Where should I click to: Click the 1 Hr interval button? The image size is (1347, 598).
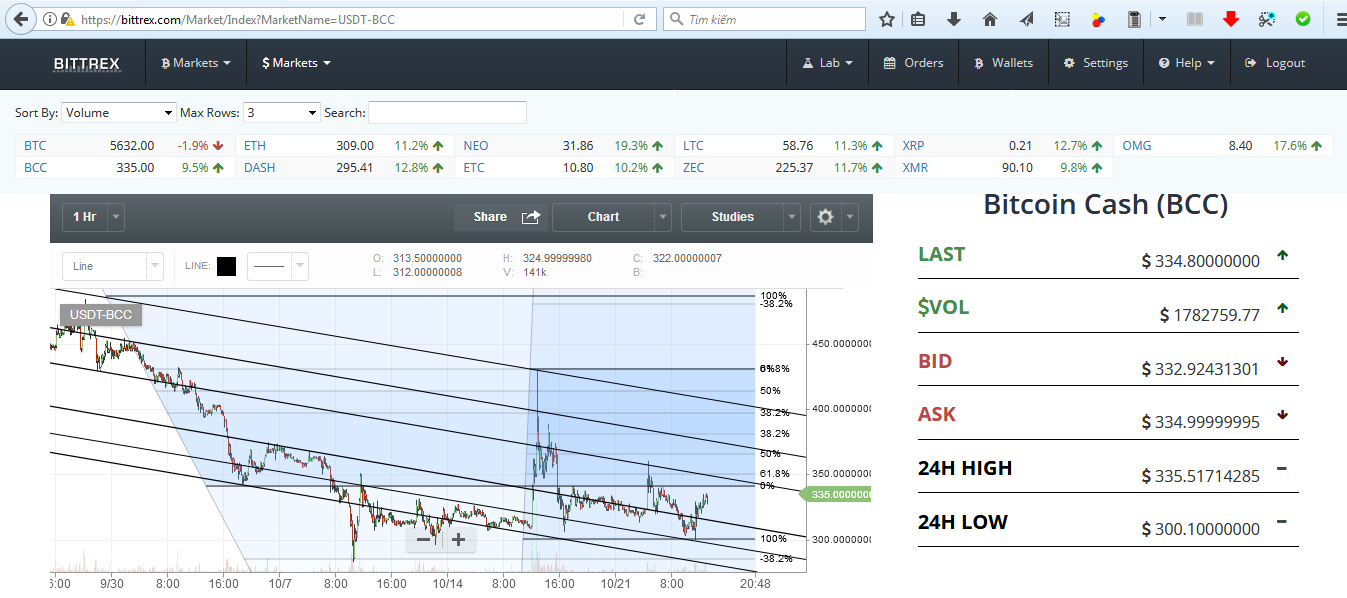(85, 217)
